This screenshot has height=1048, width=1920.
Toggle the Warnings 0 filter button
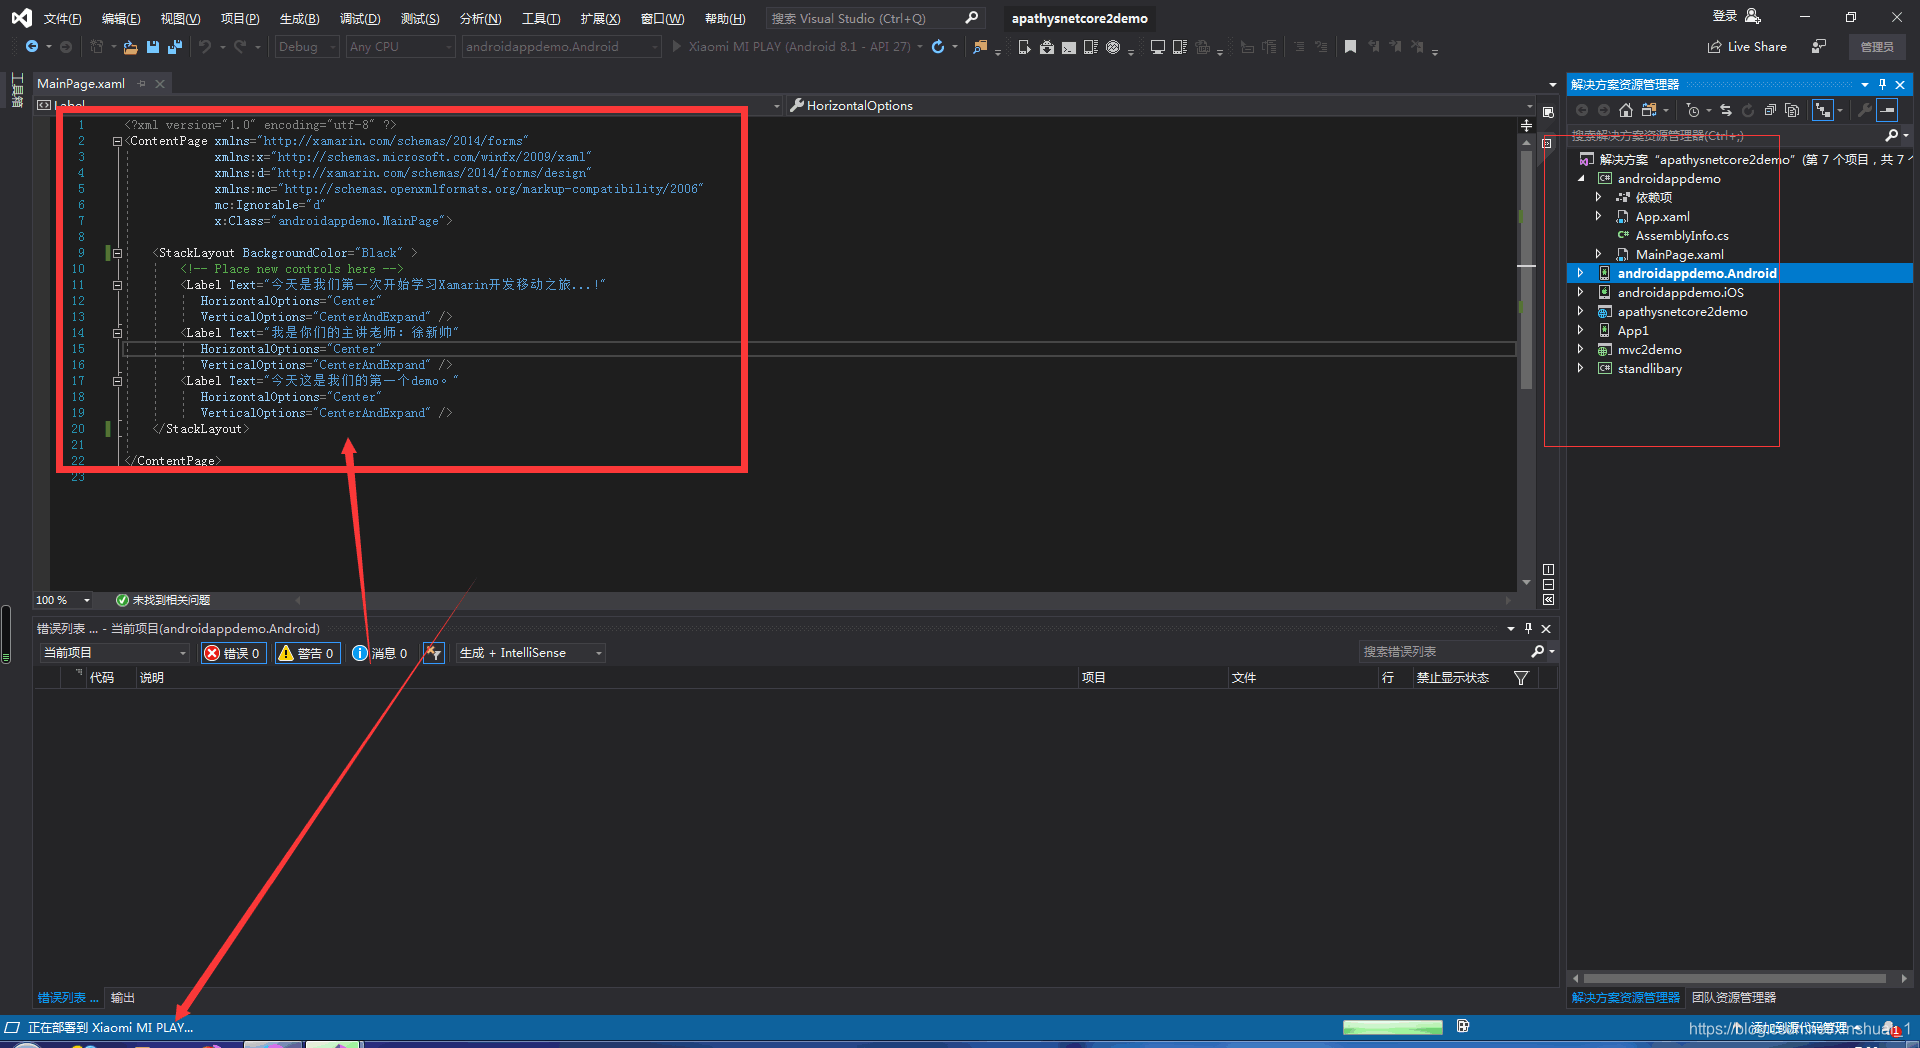point(307,653)
